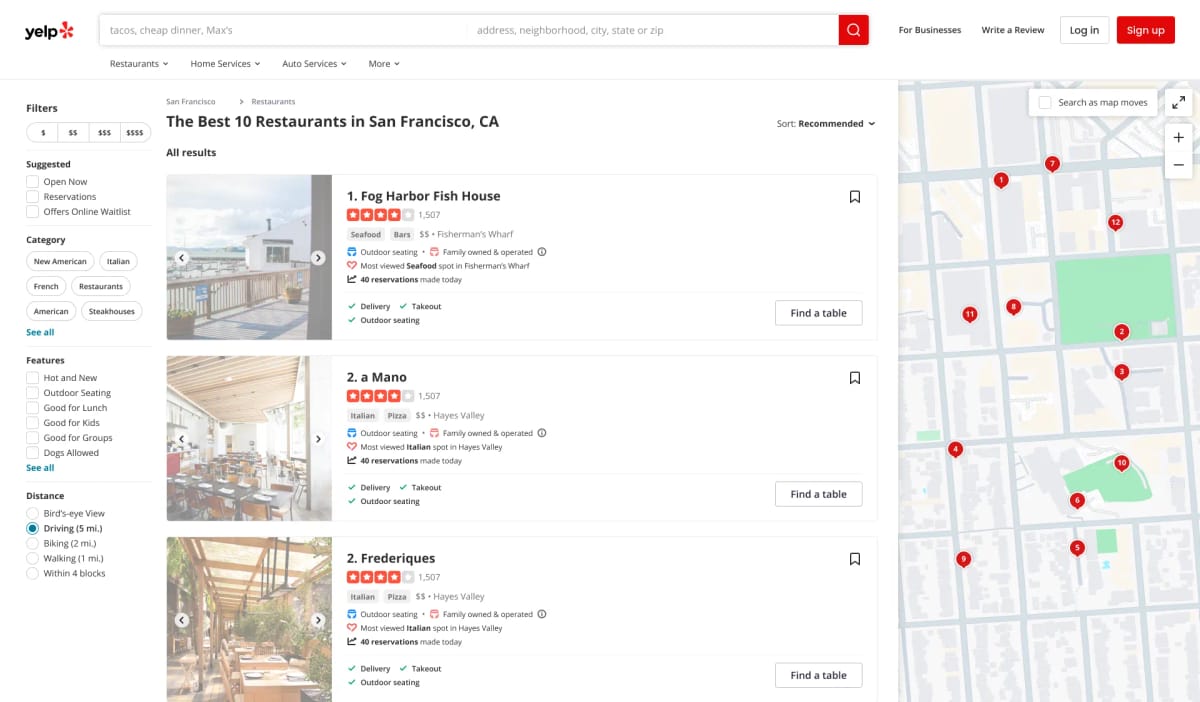Select the $ price filter
The width and height of the screenshot is (1200, 702).
42,132
